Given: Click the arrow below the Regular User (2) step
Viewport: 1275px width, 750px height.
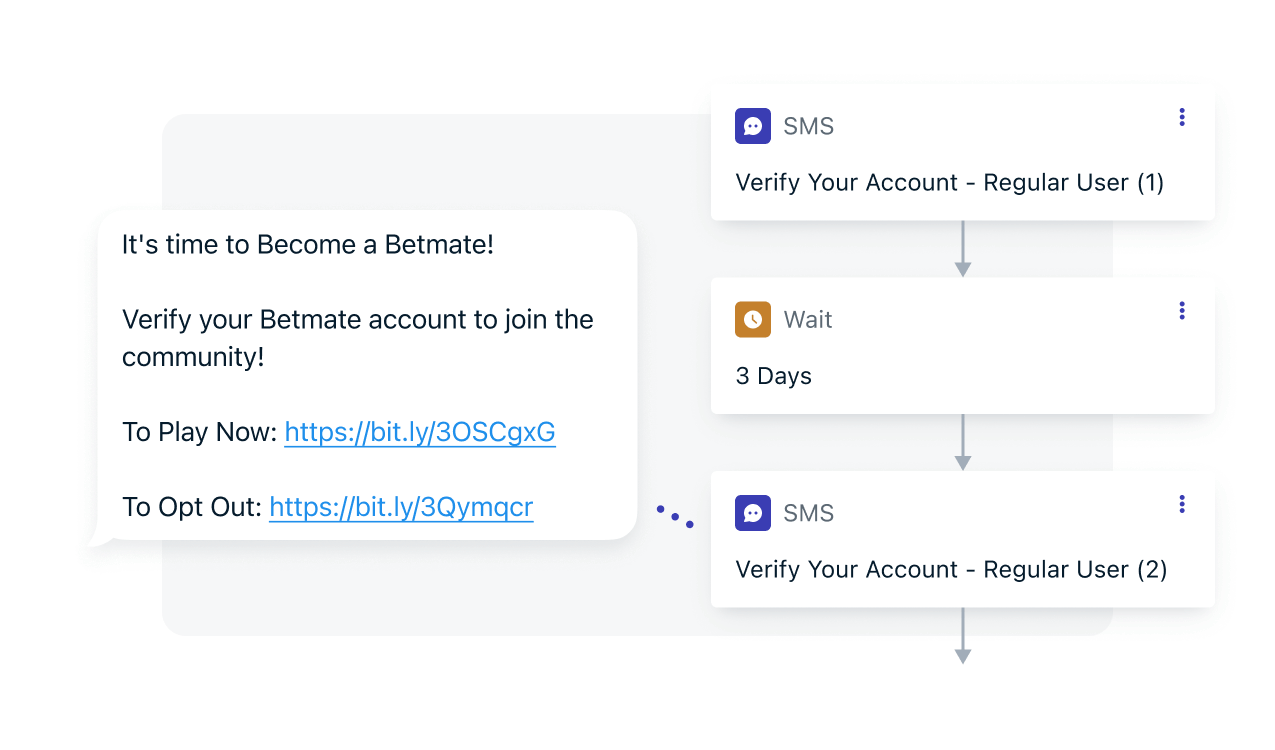Looking at the screenshot, I should pyautogui.click(x=963, y=636).
